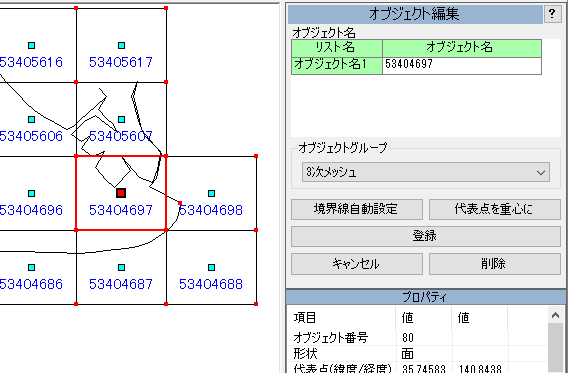The width and height of the screenshot is (568, 373).
Task: Select cyan point marker of mesh 53404688
Action: [x=212, y=267]
